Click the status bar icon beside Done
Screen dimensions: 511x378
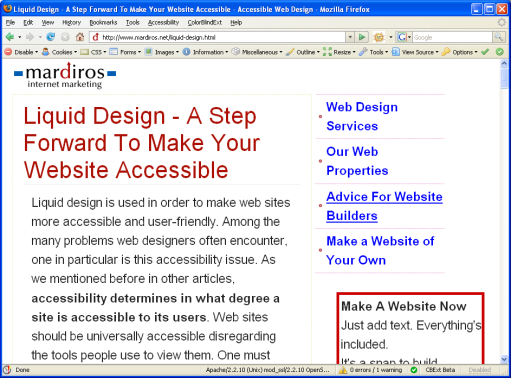click(7, 370)
